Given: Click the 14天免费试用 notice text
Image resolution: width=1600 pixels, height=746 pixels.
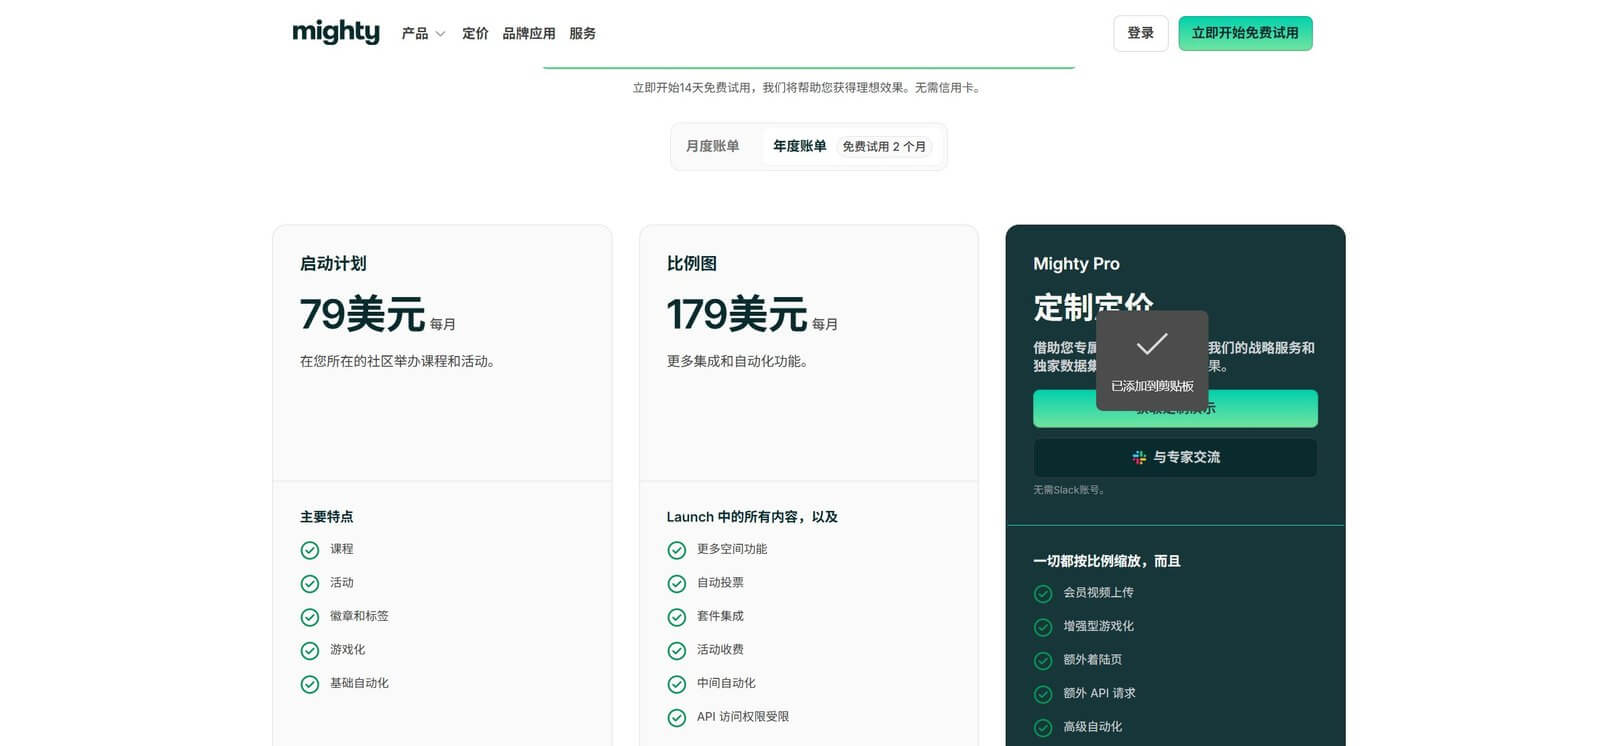Looking at the screenshot, I should [807, 88].
